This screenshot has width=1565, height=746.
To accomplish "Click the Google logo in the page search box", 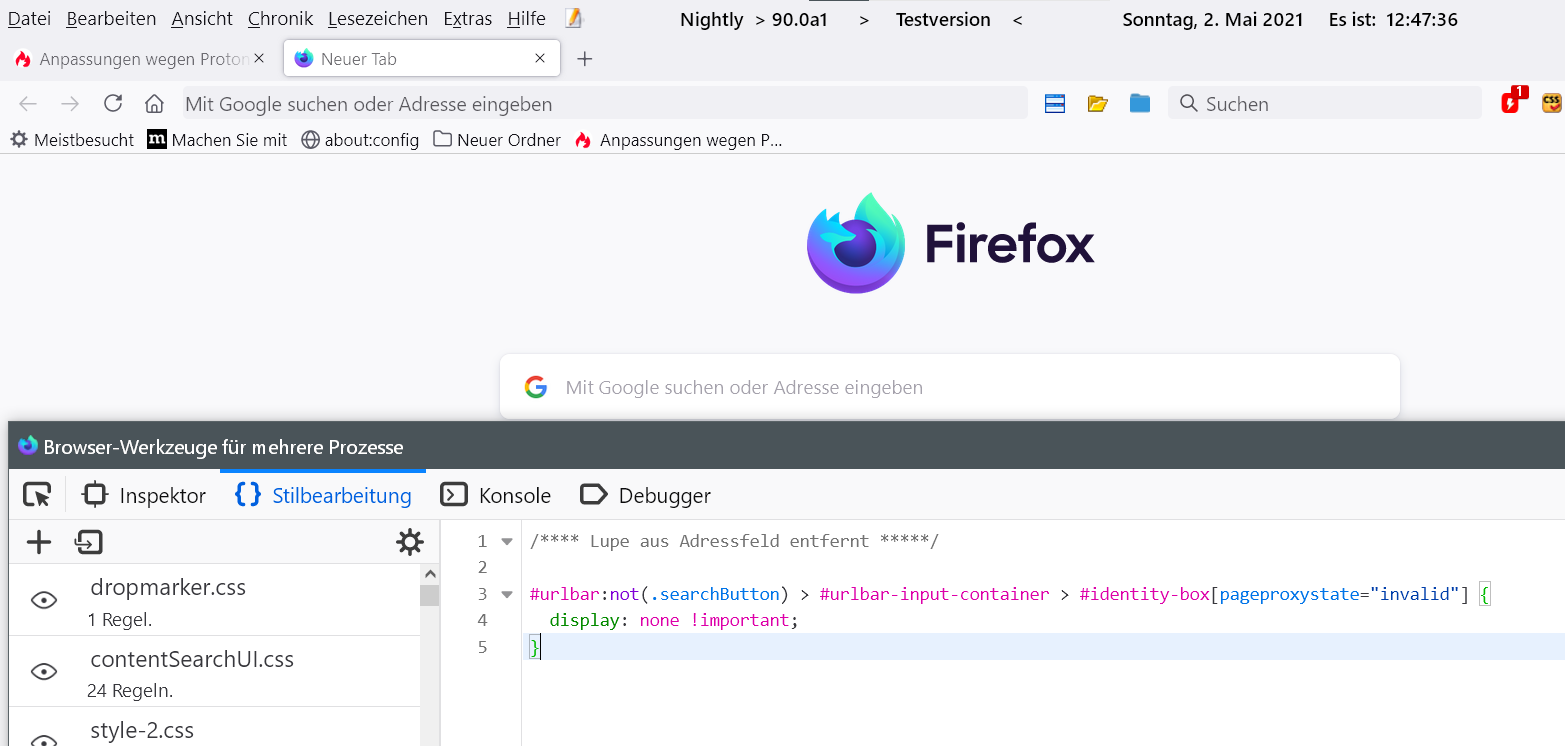I will pyautogui.click(x=536, y=387).
